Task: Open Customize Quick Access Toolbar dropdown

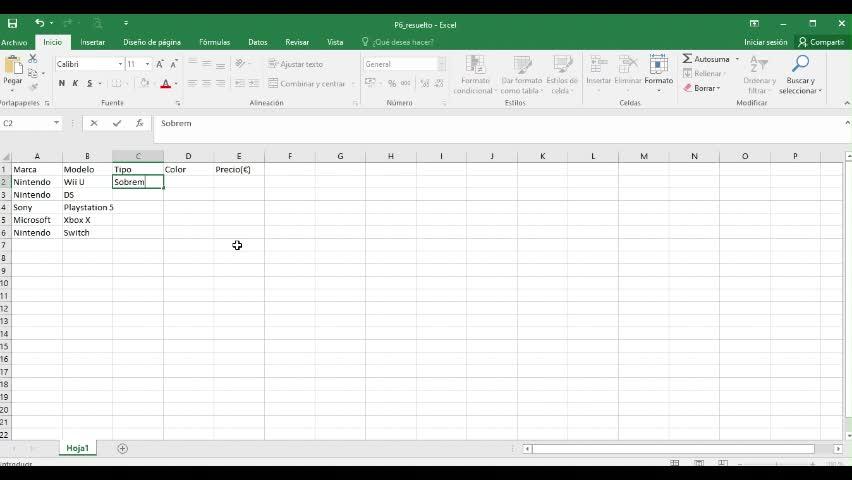Action: click(126, 23)
